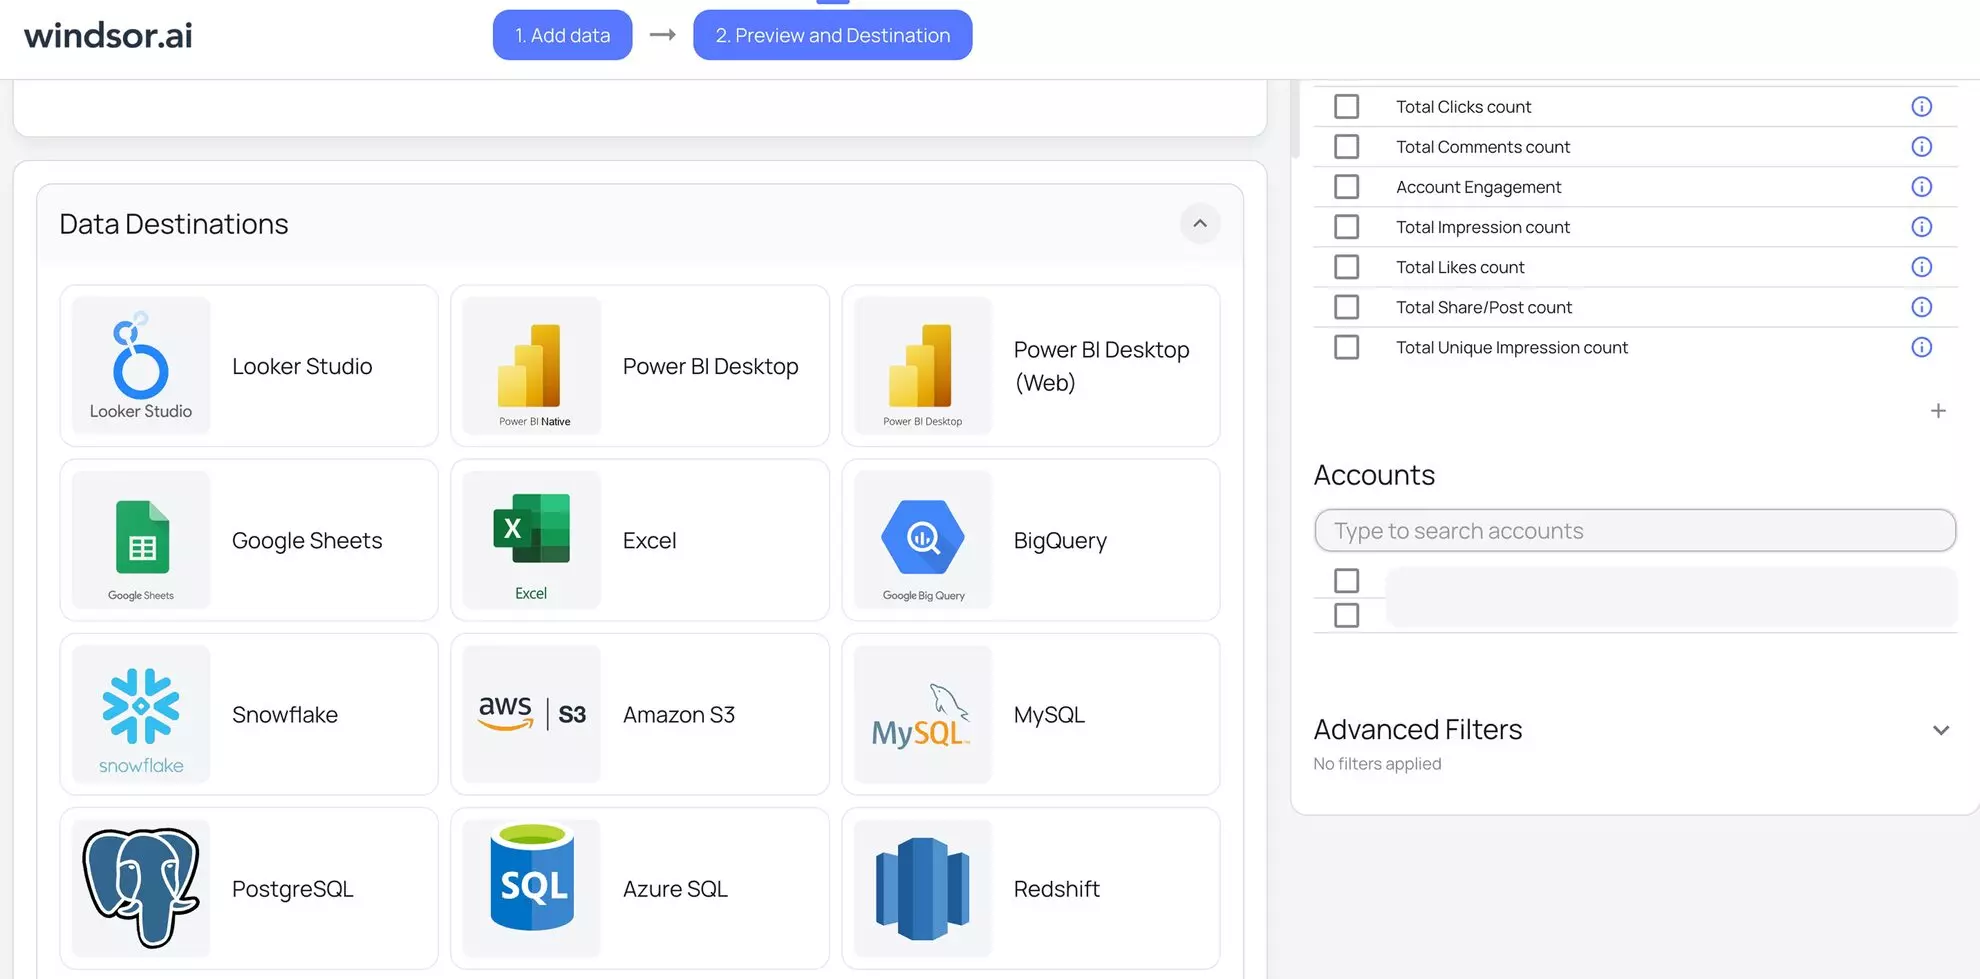Click the plus icon below the fields list
This screenshot has height=979, width=1980.
click(1938, 411)
